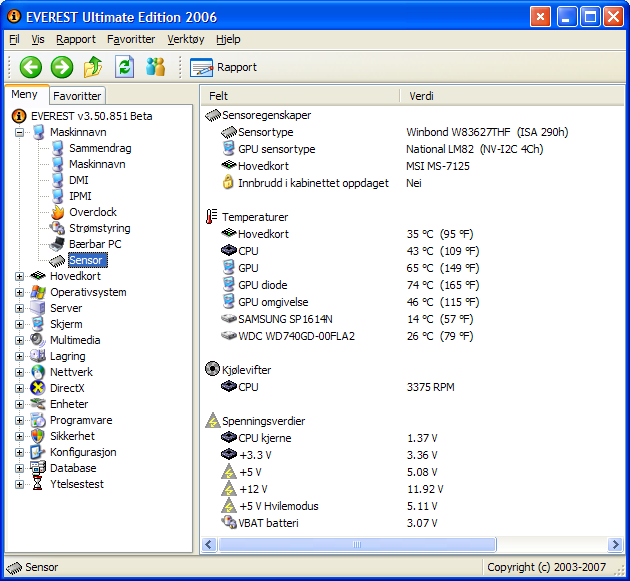This screenshot has width=630, height=581.
Task: Click the scrollbar left arrow
Action: [x=209, y=545]
